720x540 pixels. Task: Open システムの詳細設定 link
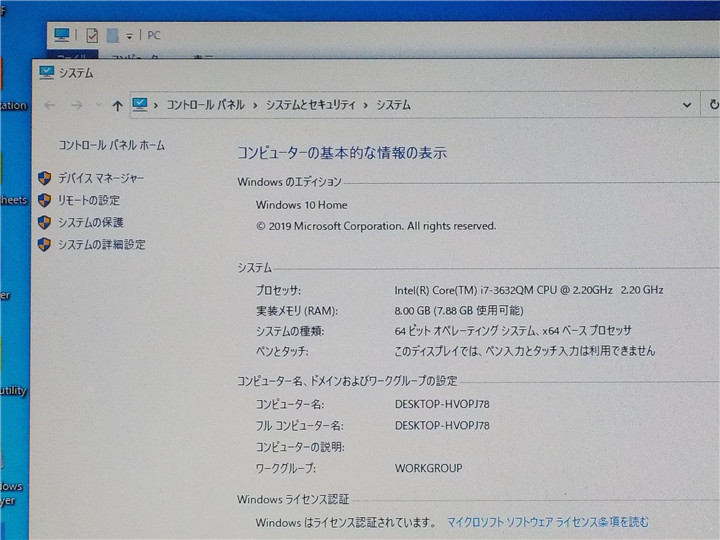(101, 244)
